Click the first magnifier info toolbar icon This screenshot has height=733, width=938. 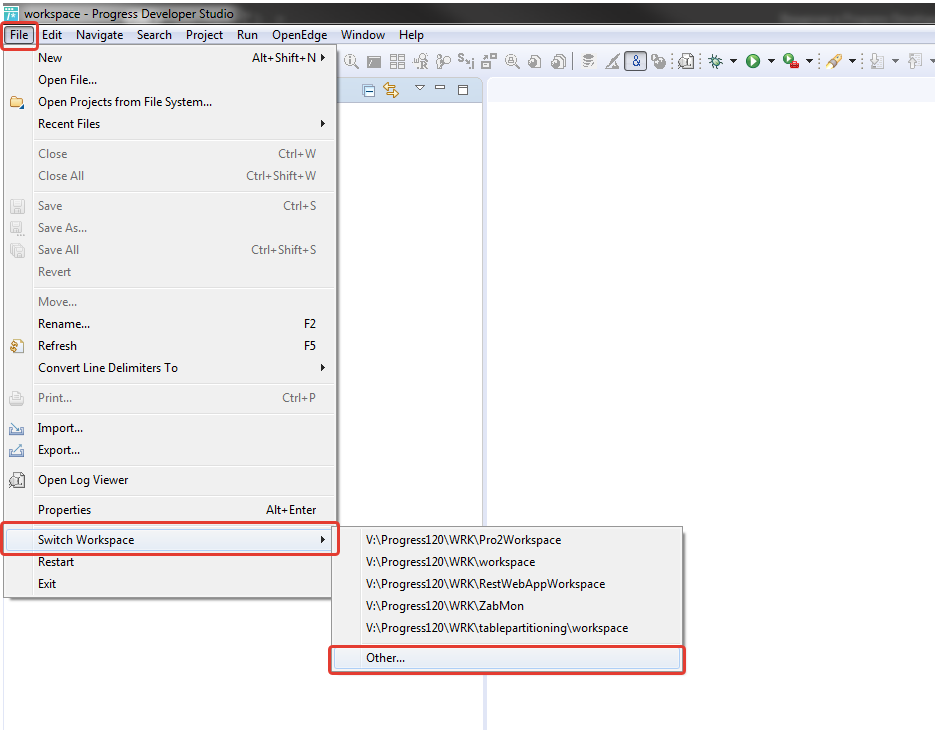[351, 61]
